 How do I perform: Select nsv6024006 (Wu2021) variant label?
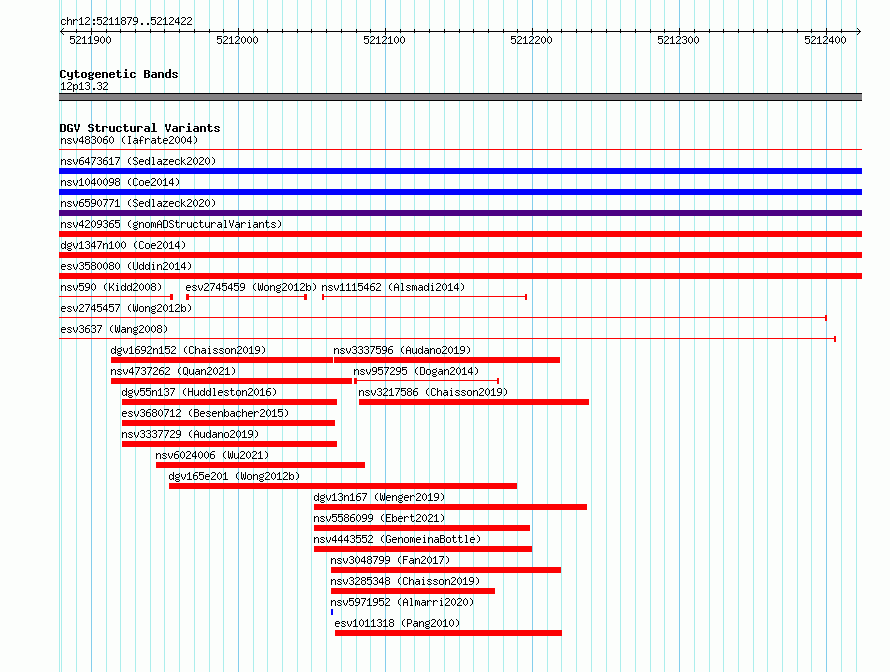pyautogui.click(x=212, y=455)
